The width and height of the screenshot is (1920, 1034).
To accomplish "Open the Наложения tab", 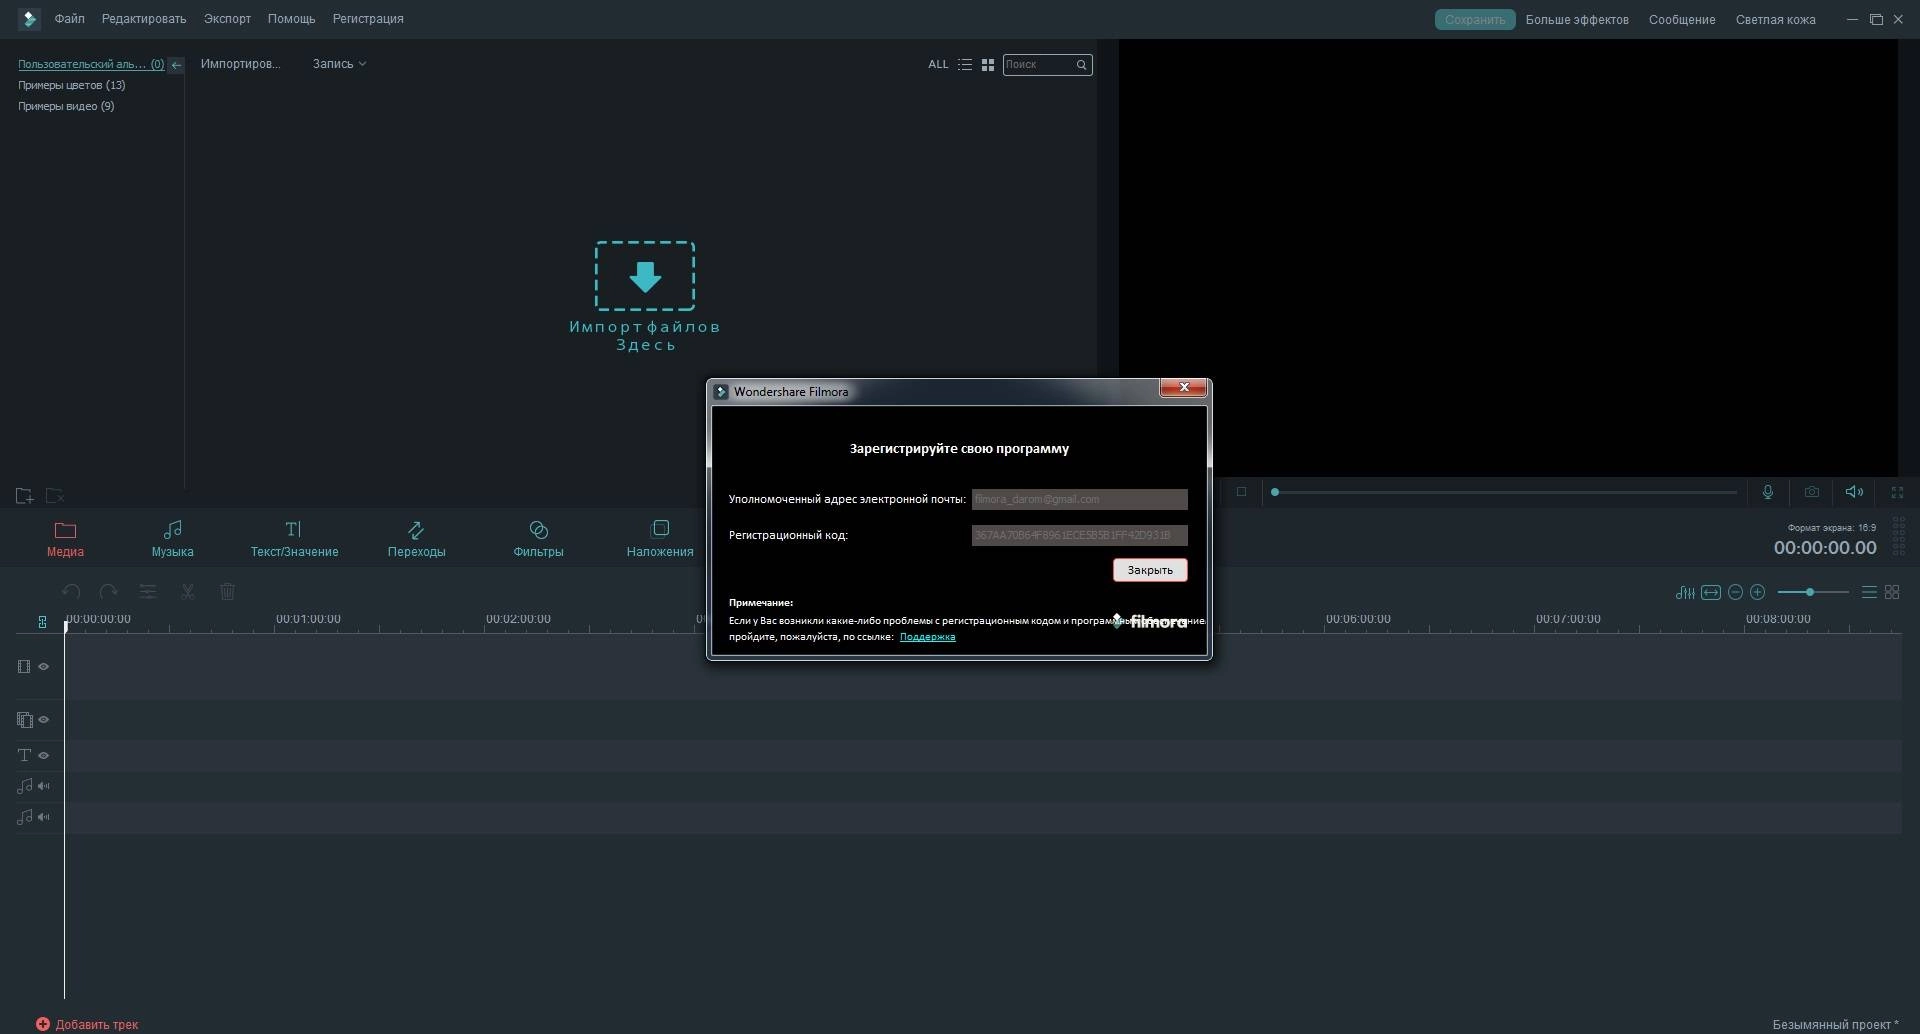I will [660, 538].
